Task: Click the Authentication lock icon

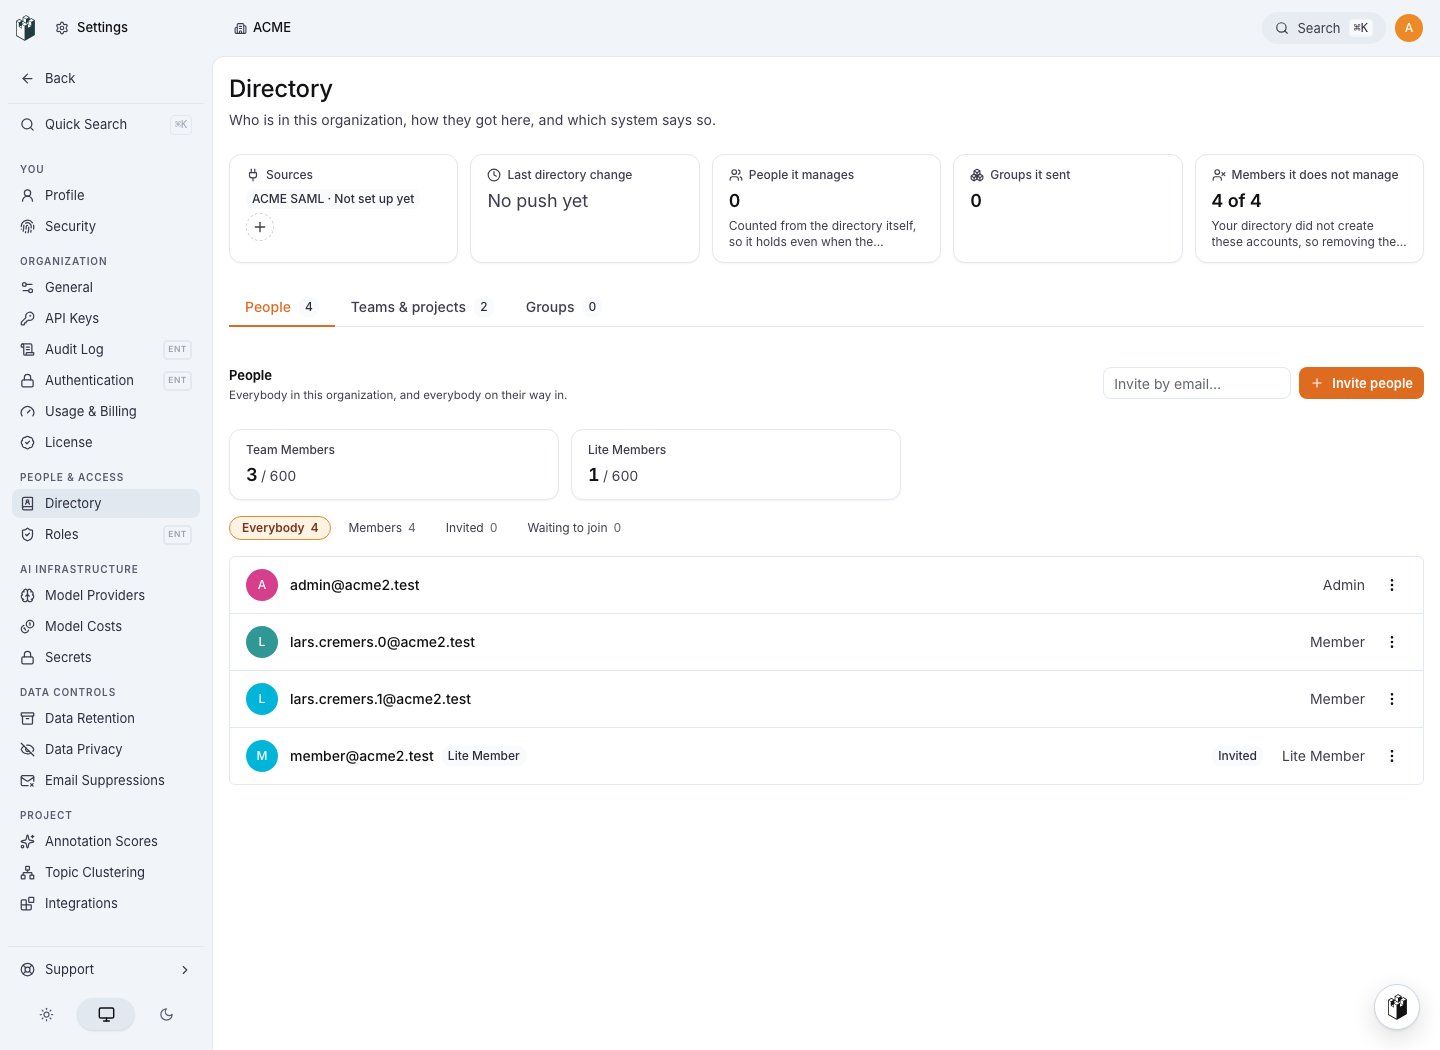Action: 28,380
